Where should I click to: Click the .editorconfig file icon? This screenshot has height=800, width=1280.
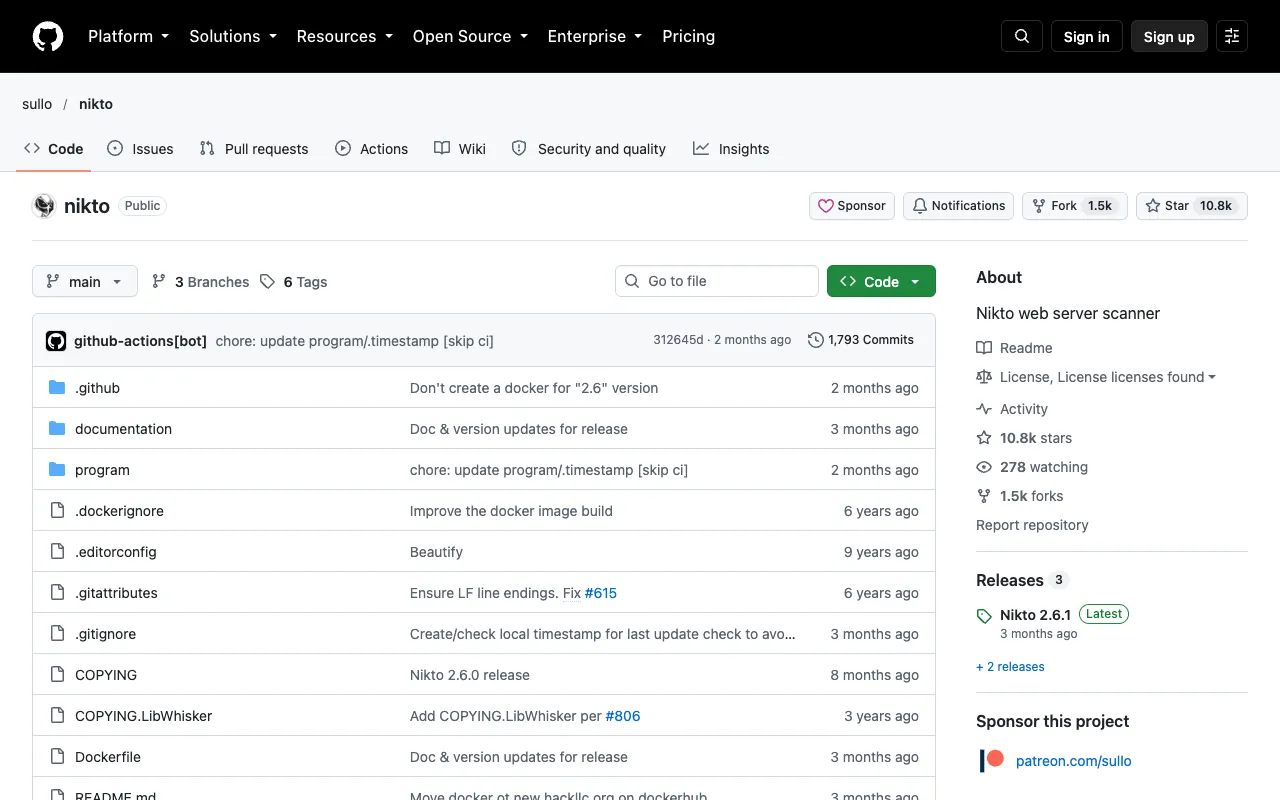tap(57, 552)
